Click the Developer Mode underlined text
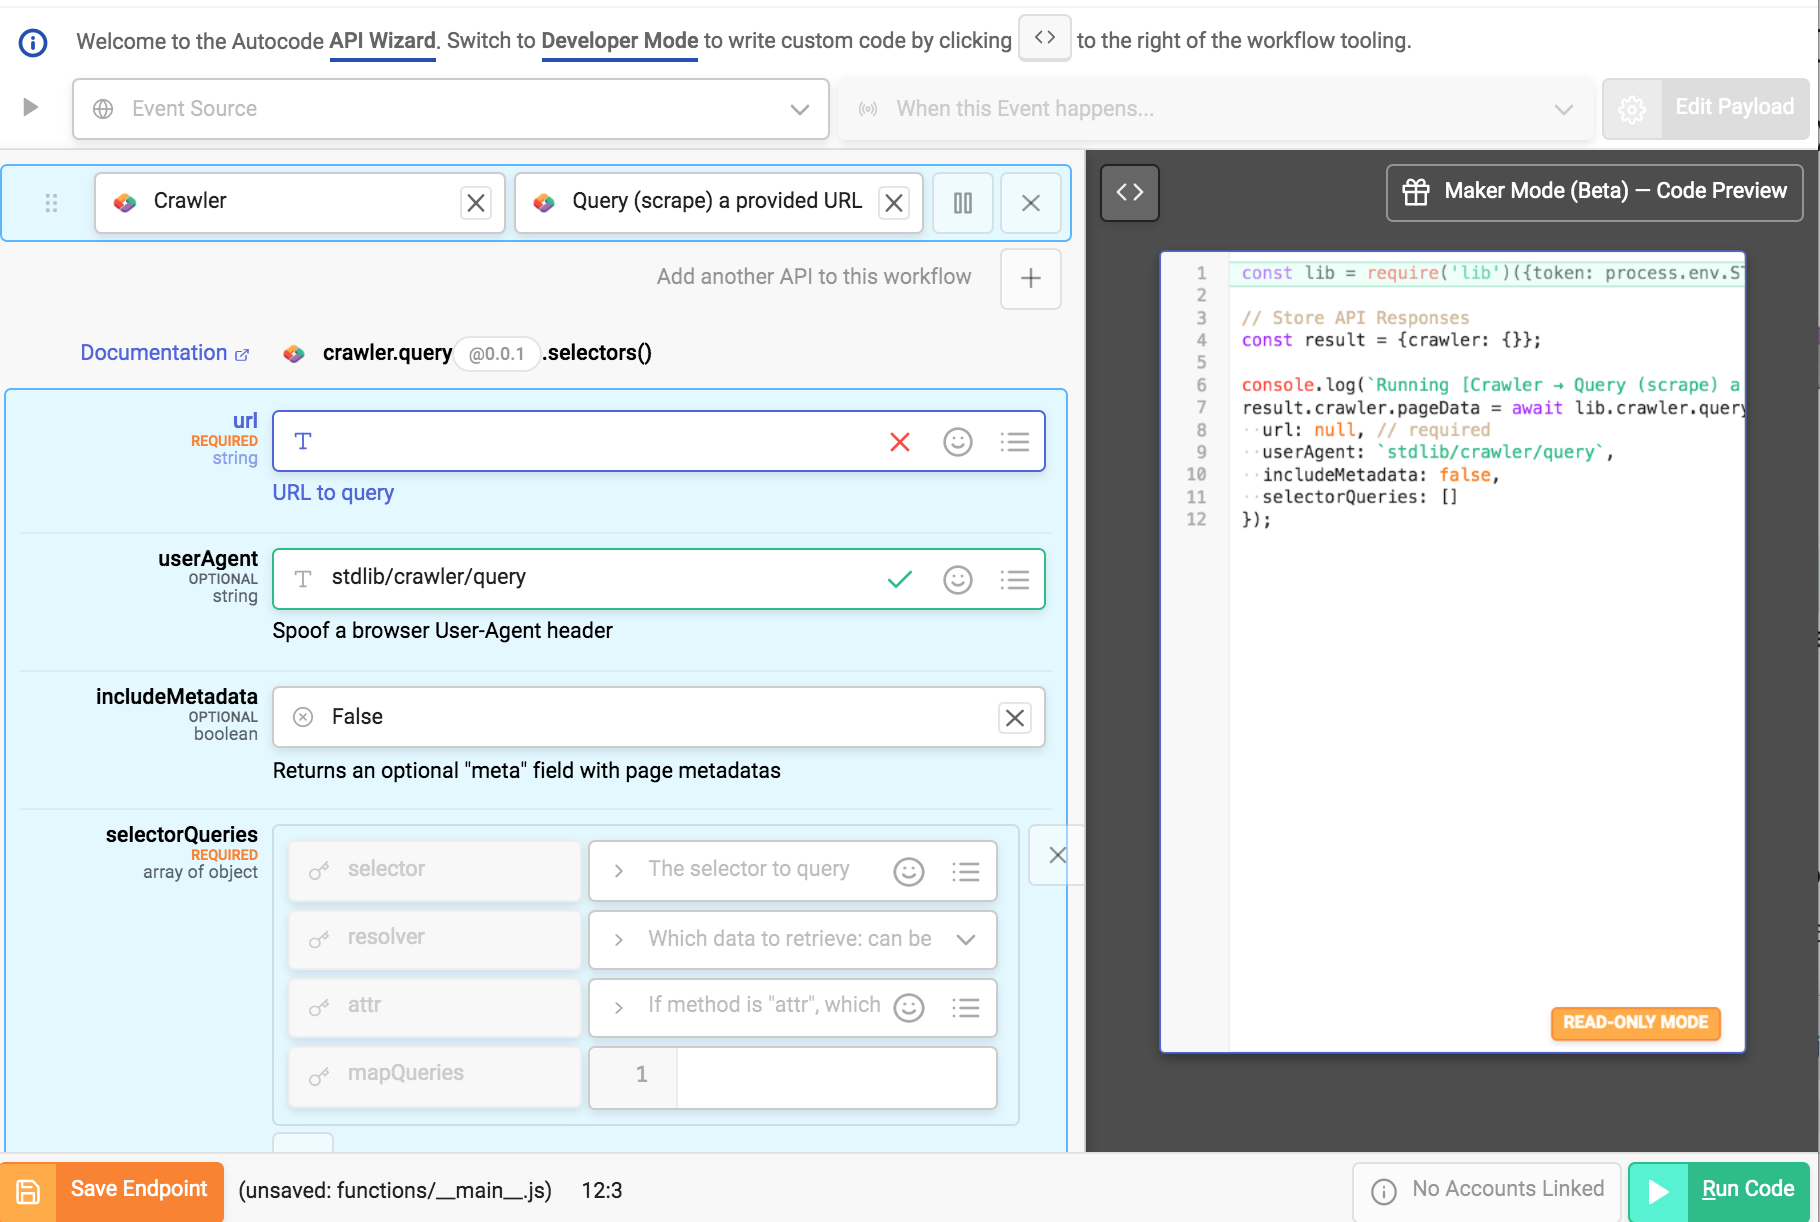Screen dimensions: 1820x1222 [620, 41]
